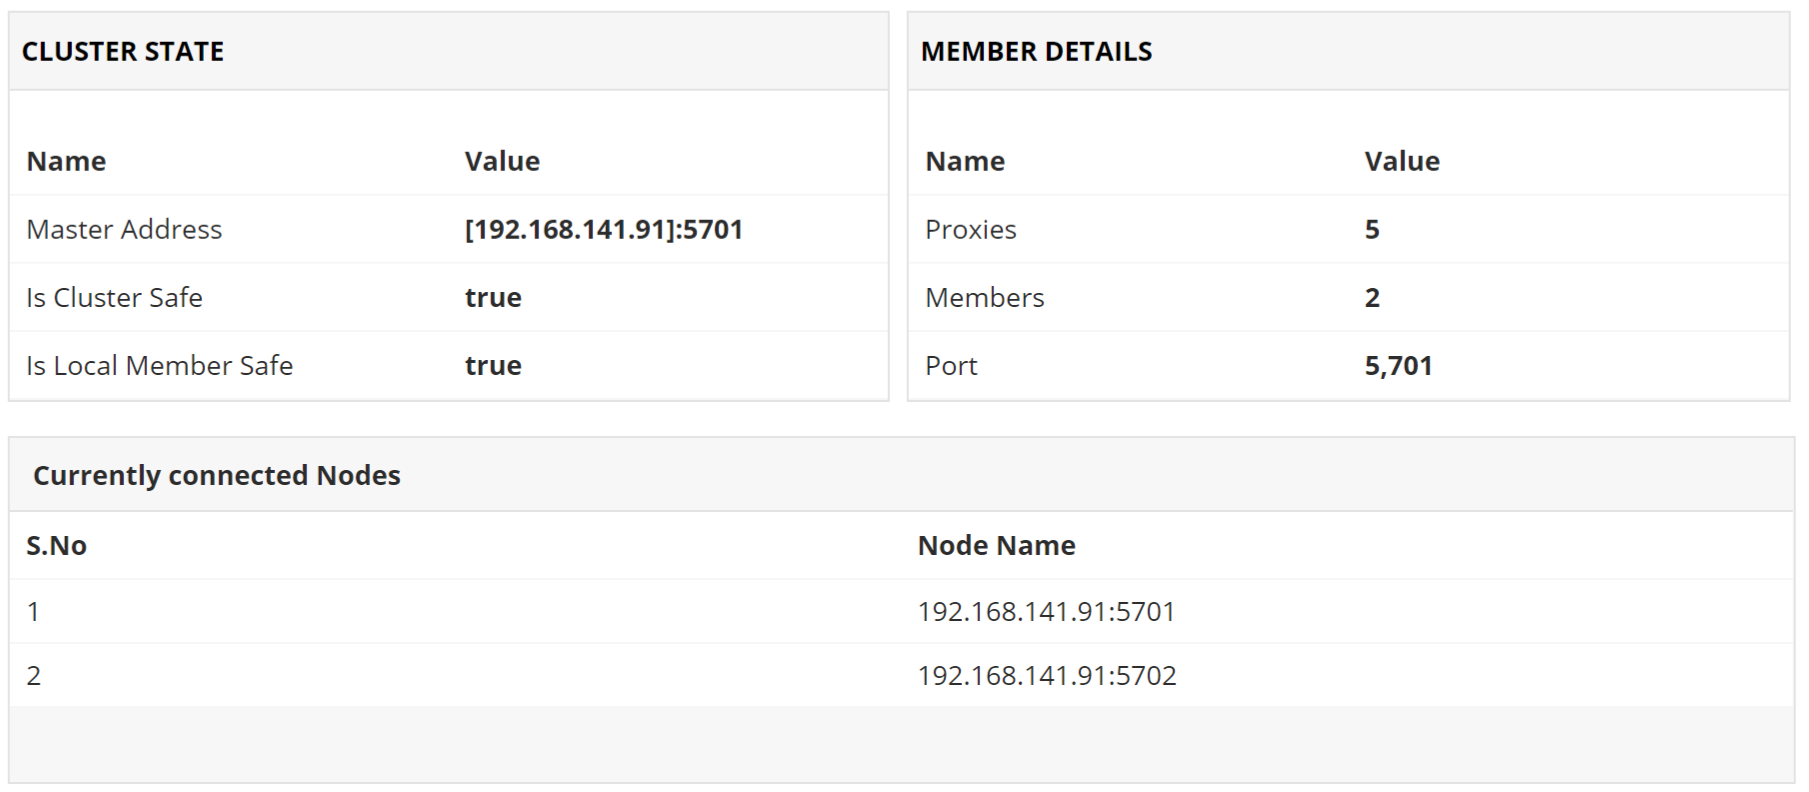Click the Is Cluster Safe label

114,298
